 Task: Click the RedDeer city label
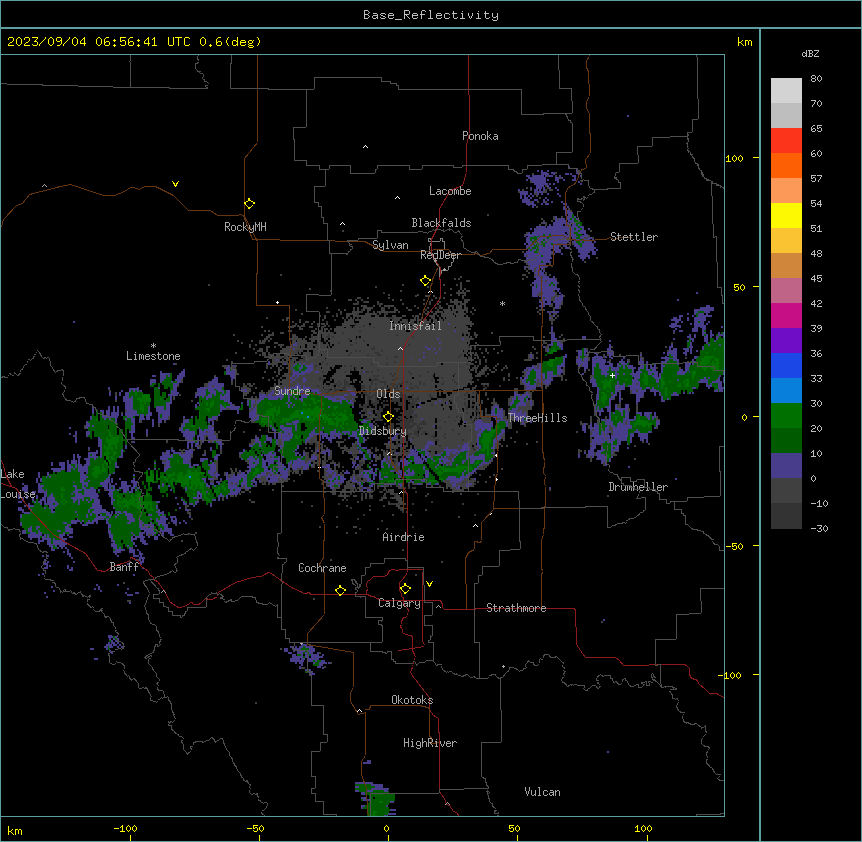click(x=440, y=255)
